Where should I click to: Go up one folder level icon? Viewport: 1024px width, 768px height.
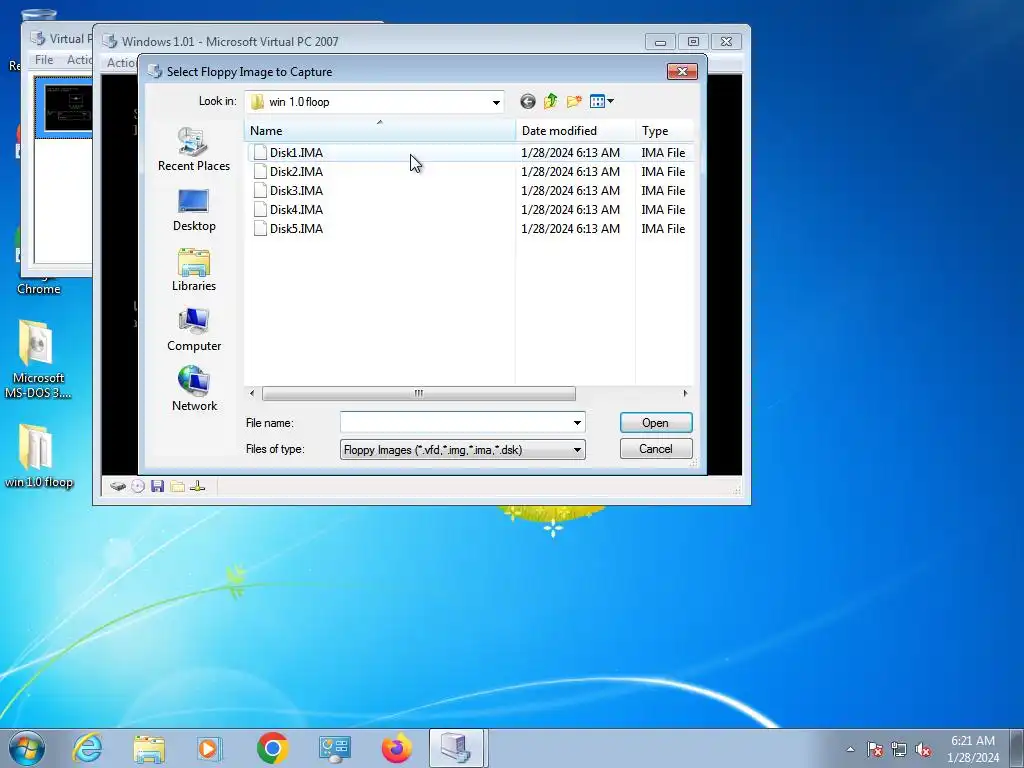[551, 101]
